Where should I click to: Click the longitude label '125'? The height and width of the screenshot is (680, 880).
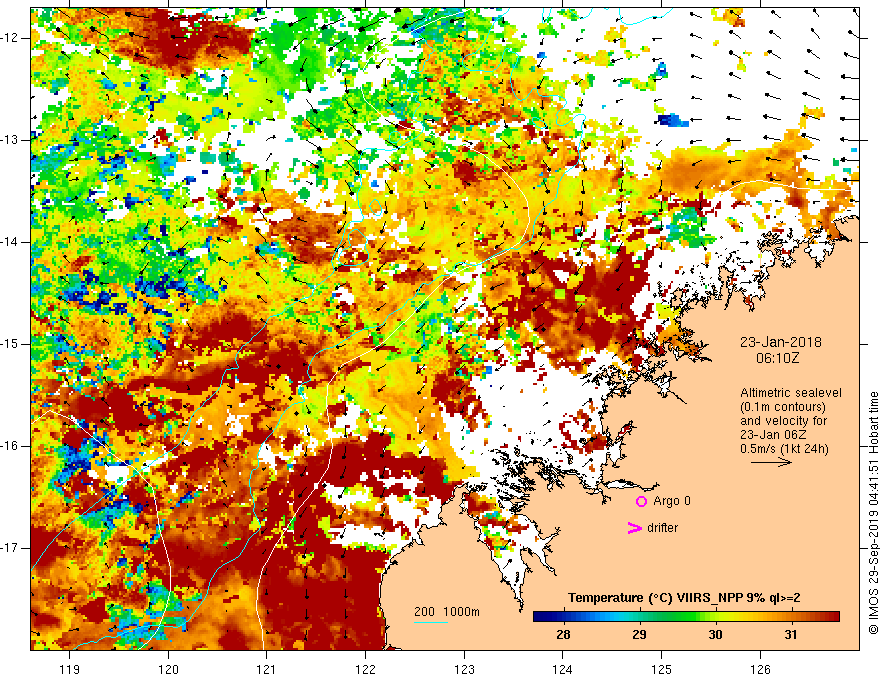point(662,669)
